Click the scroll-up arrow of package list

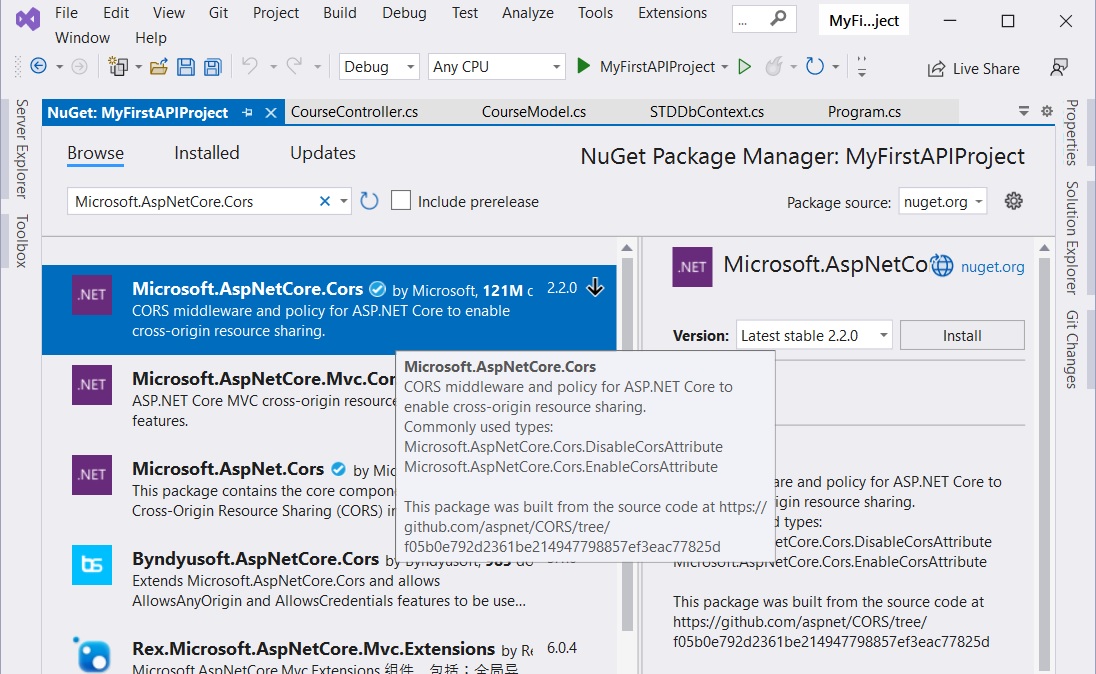tap(627, 248)
